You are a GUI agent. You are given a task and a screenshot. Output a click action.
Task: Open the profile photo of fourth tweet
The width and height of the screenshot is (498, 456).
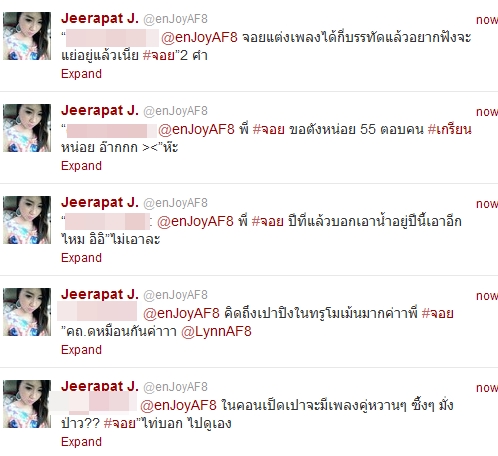[27, 312]
